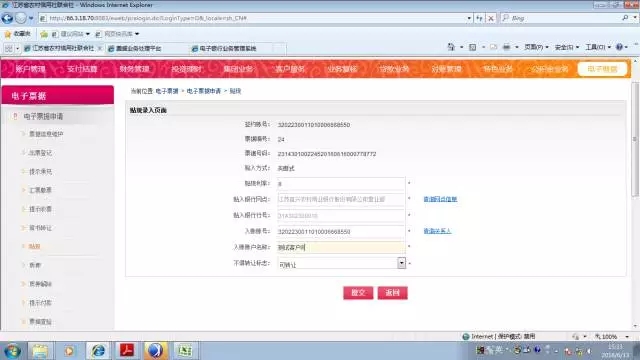Collapse the 电子票据申请 sidebar group
The width and height of the screenshot is (640, 360).
coord(43,116)
